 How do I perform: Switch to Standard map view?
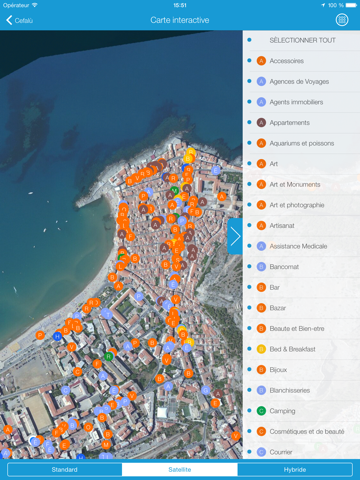tap(65, 470)
